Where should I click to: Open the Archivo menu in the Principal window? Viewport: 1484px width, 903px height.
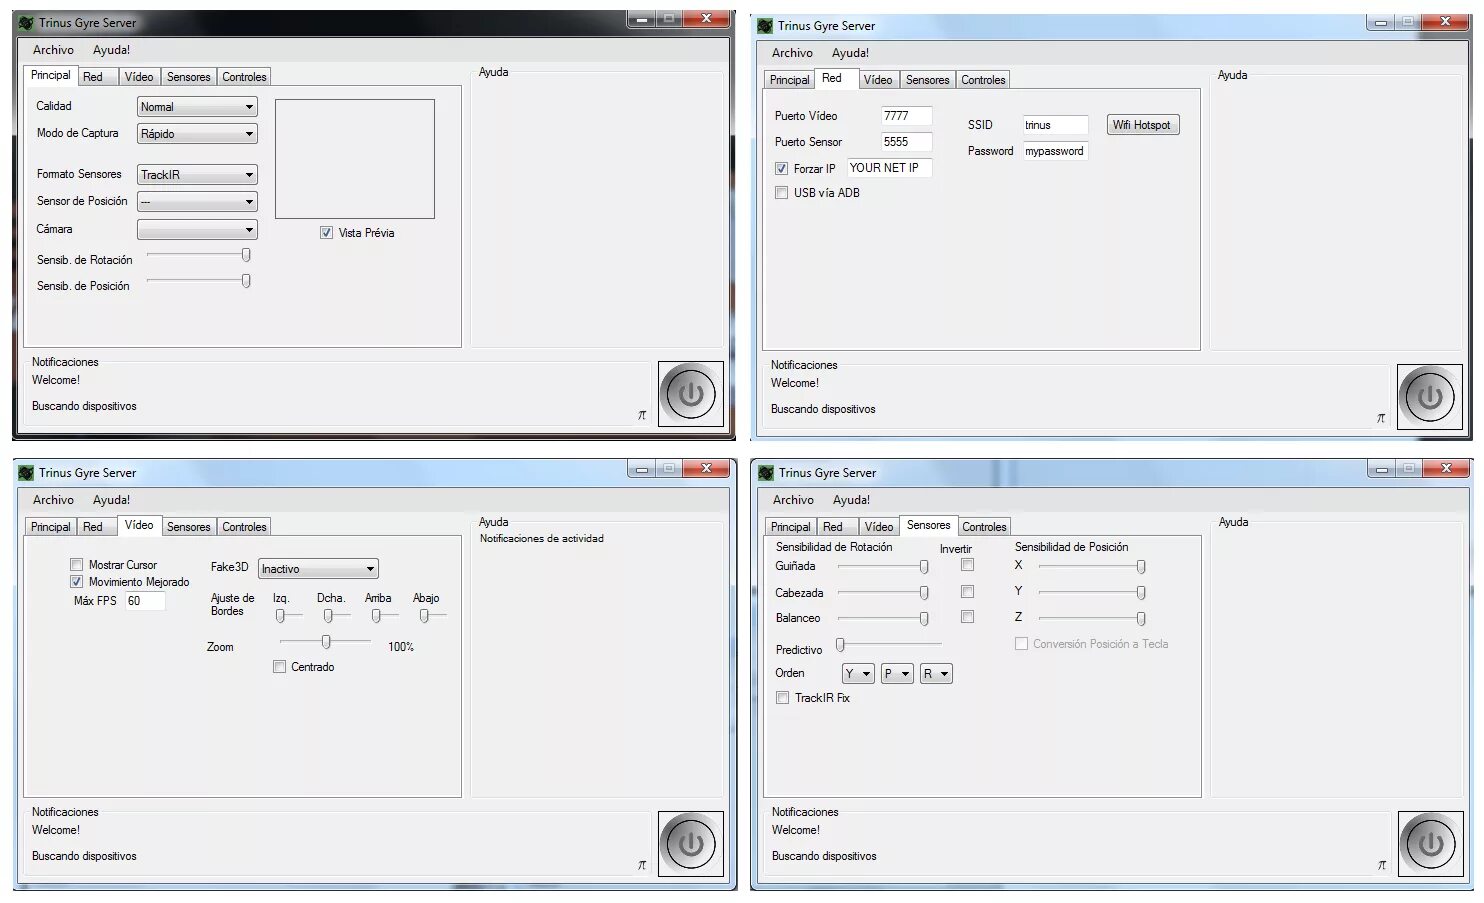tap(53, 50)
